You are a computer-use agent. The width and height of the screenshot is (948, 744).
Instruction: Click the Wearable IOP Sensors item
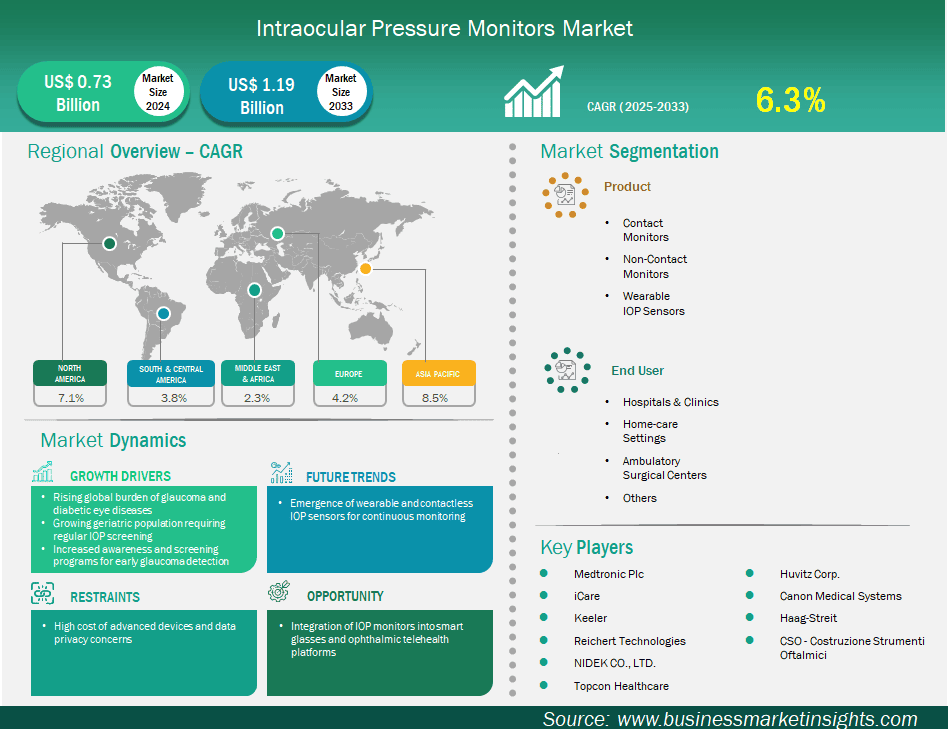click(x=653, y=303)
